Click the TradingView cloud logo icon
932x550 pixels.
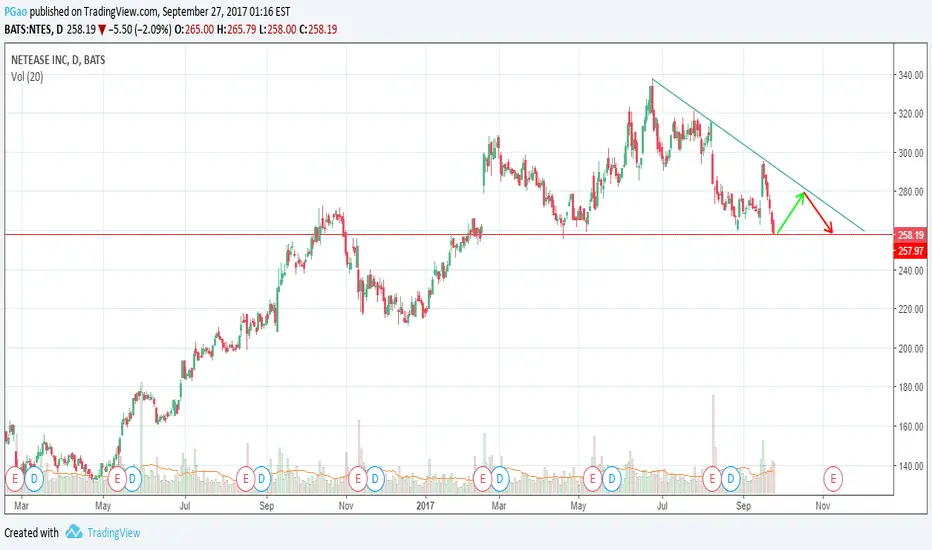coord(74,532)
